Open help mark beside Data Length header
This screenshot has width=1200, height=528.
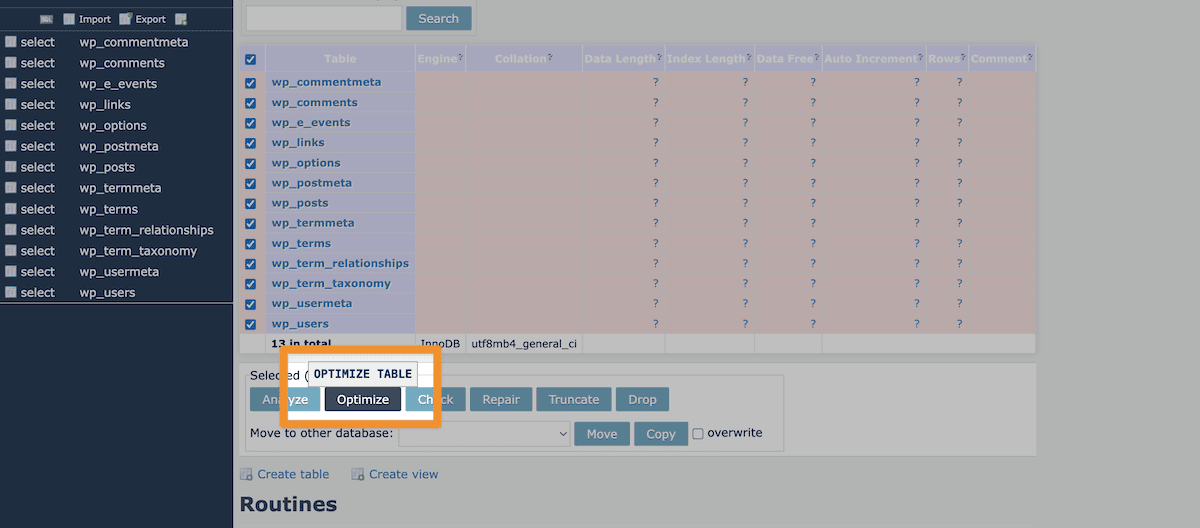pos(658,57)
